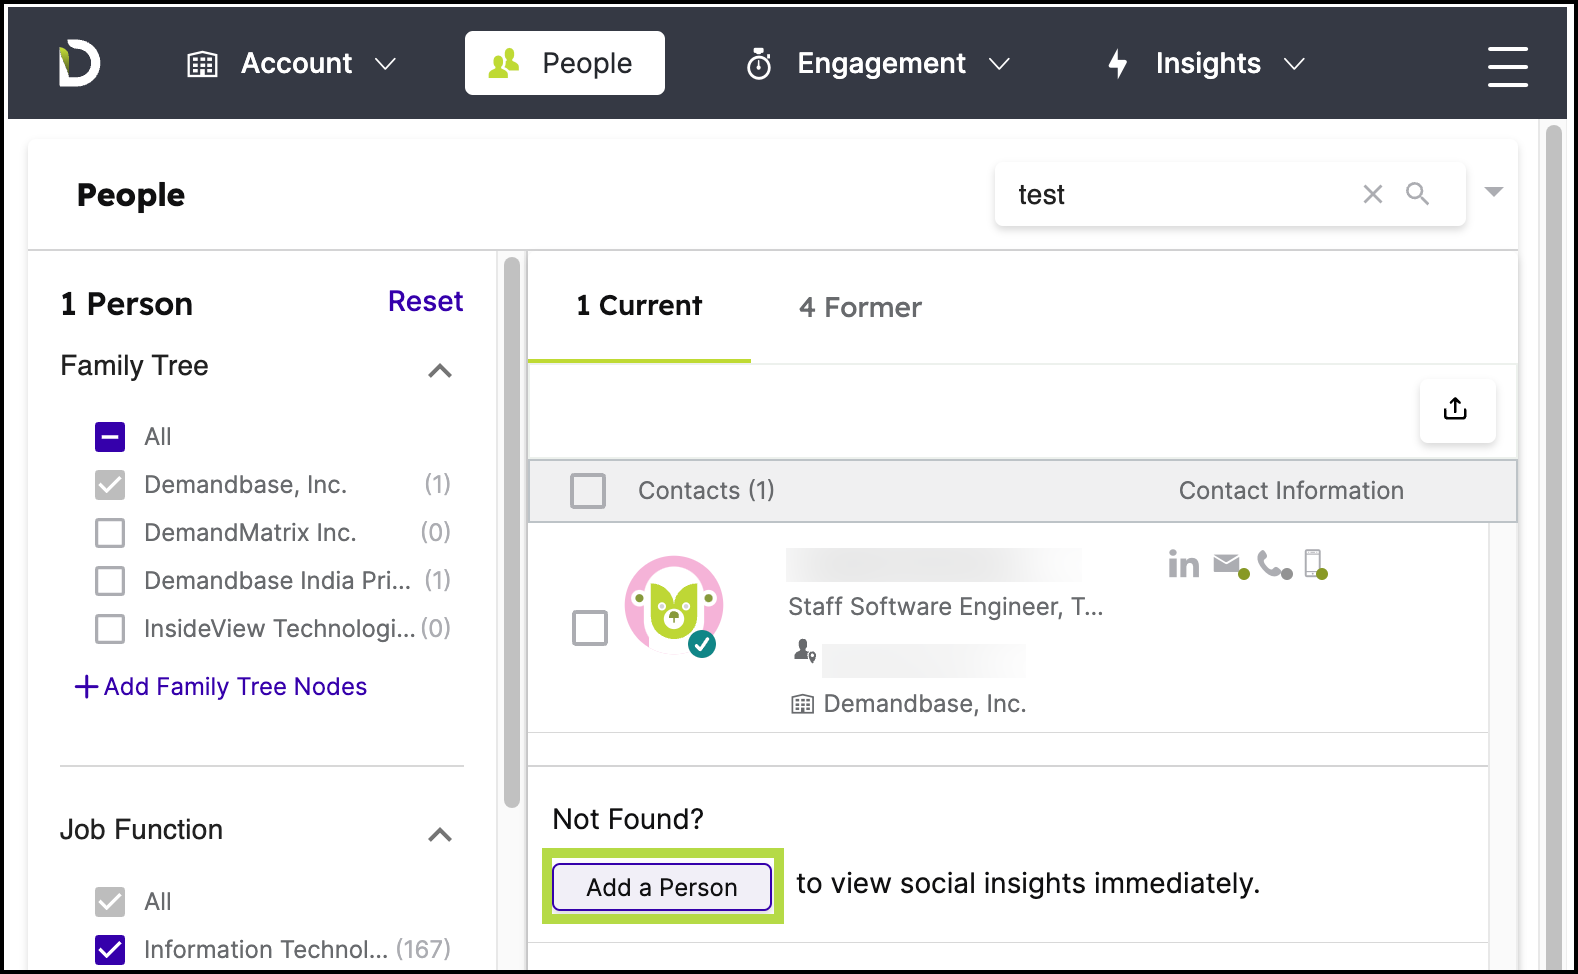Image resolution: width=1578 pixels, height=974 pixels.
Task: Click the plus icon for Family Tree Nodes
Action: (x=86, y=687)
